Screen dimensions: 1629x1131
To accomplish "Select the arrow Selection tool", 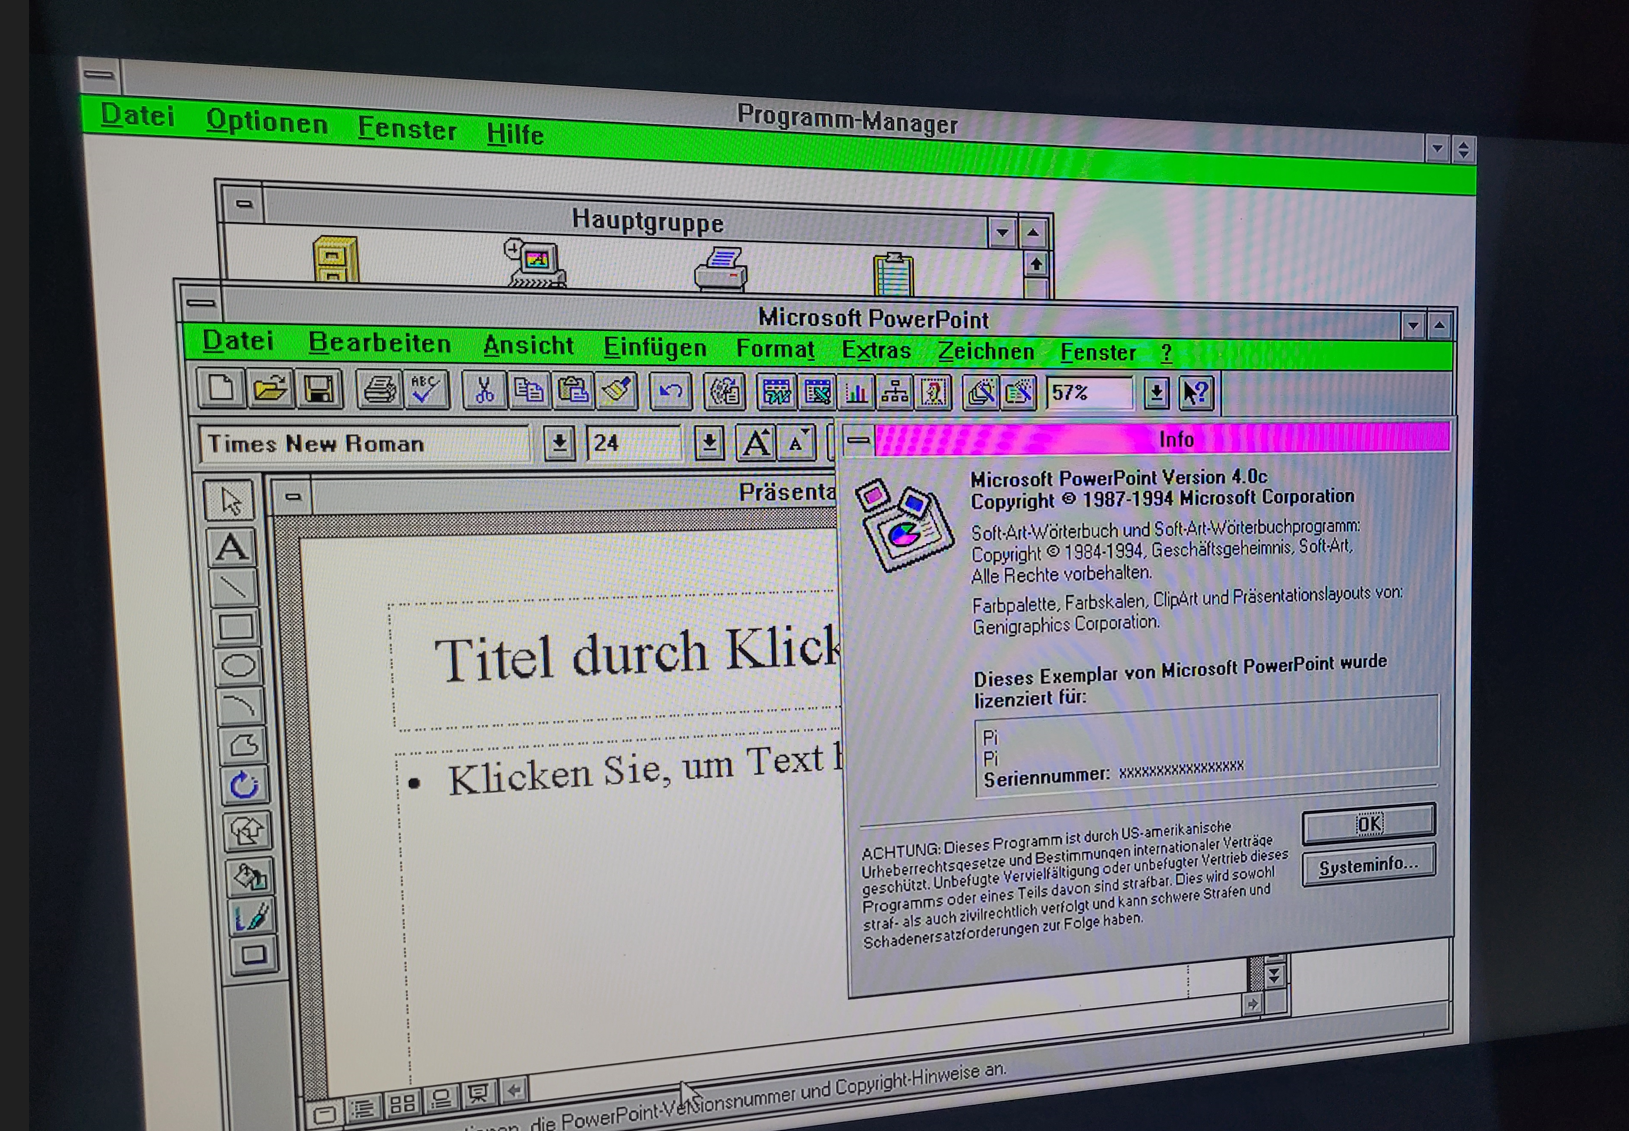I will pos(230,500).
